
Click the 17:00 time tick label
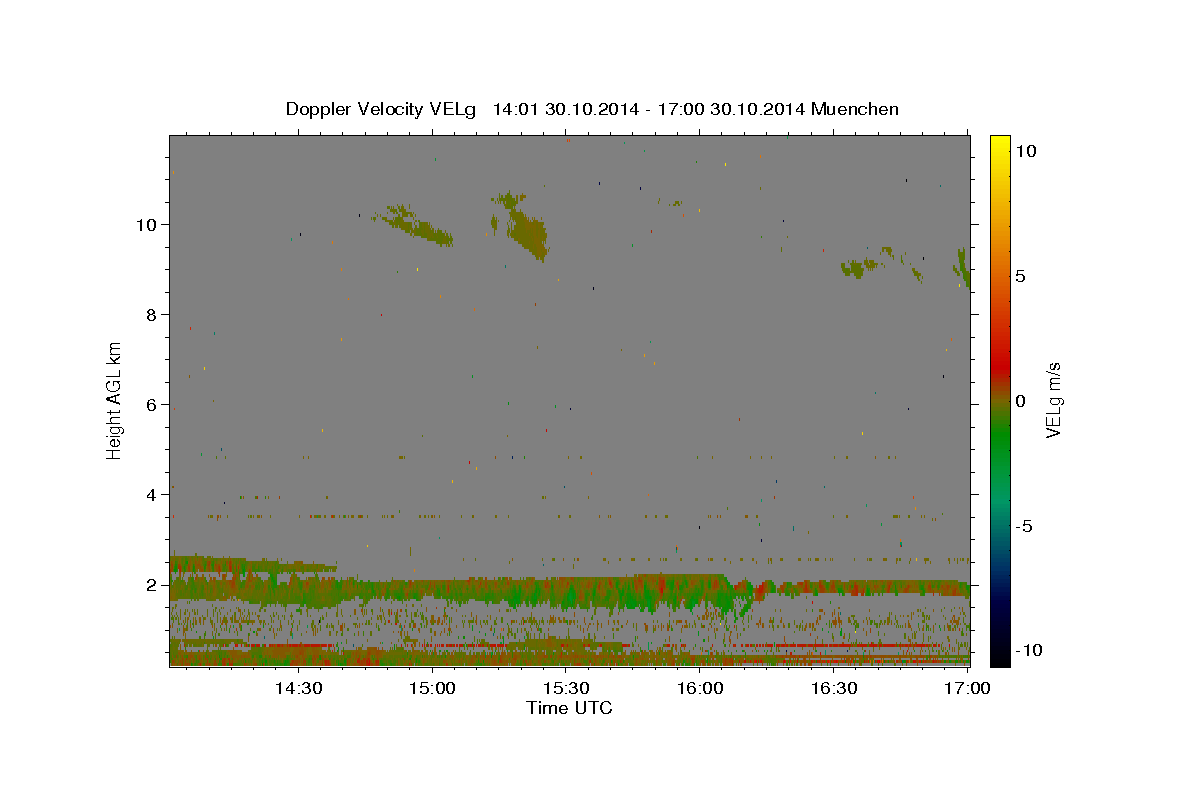pos(968,689)
